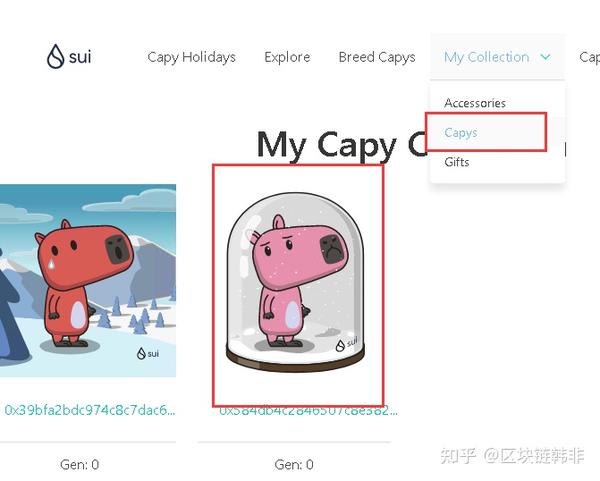Click the sui wordmark in header
600x481 pixels.
click(80, 57)
